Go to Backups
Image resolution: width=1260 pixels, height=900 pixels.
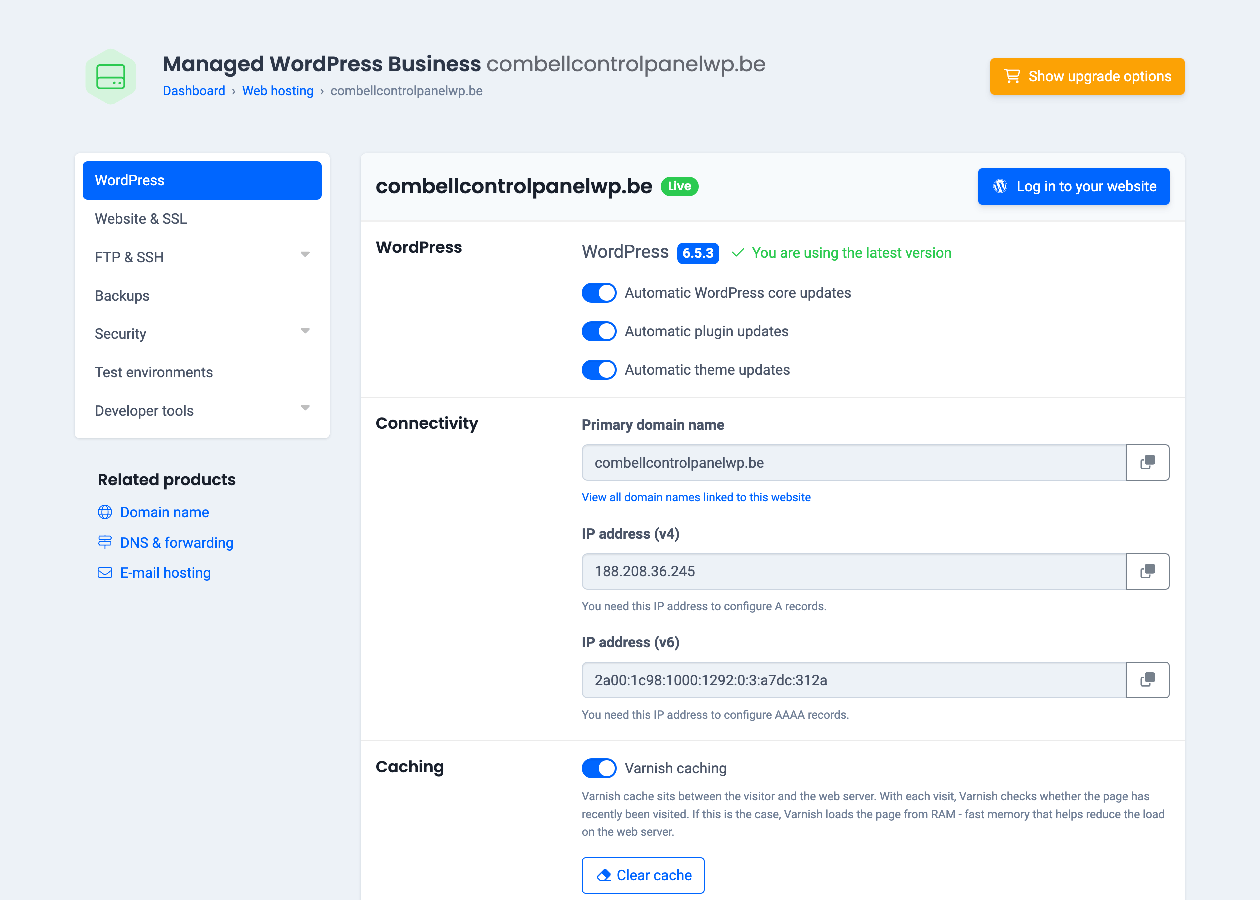click(x=202, y=296)
